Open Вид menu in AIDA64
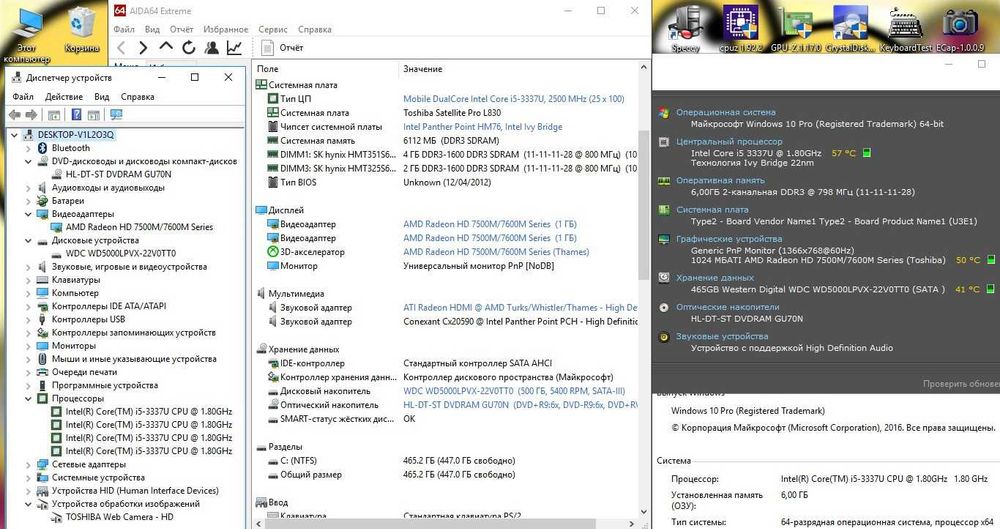This screenshot has height=529, width=1000. (152, 29)
